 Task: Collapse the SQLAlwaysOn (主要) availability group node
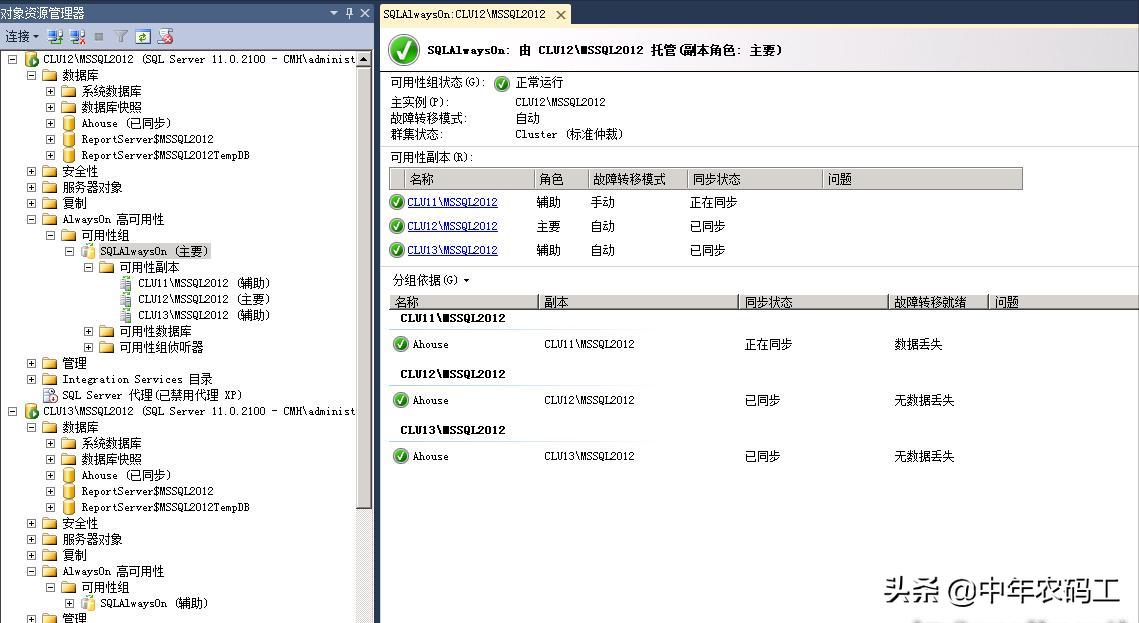[x=69, y=251]
